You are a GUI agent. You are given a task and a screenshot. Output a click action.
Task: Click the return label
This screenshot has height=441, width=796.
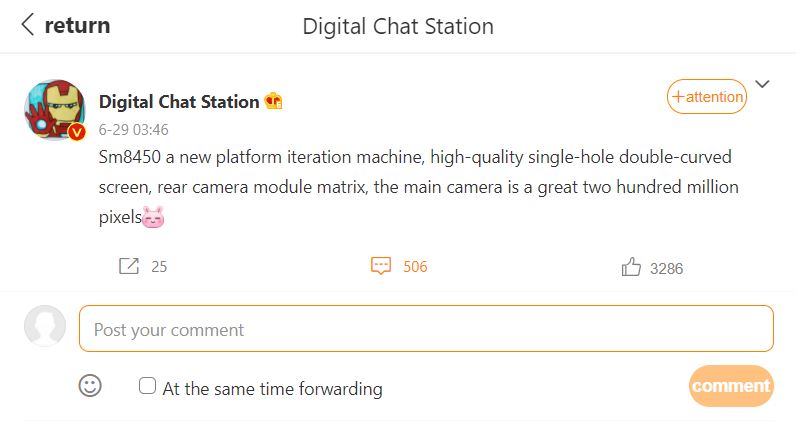pos(77,25)
